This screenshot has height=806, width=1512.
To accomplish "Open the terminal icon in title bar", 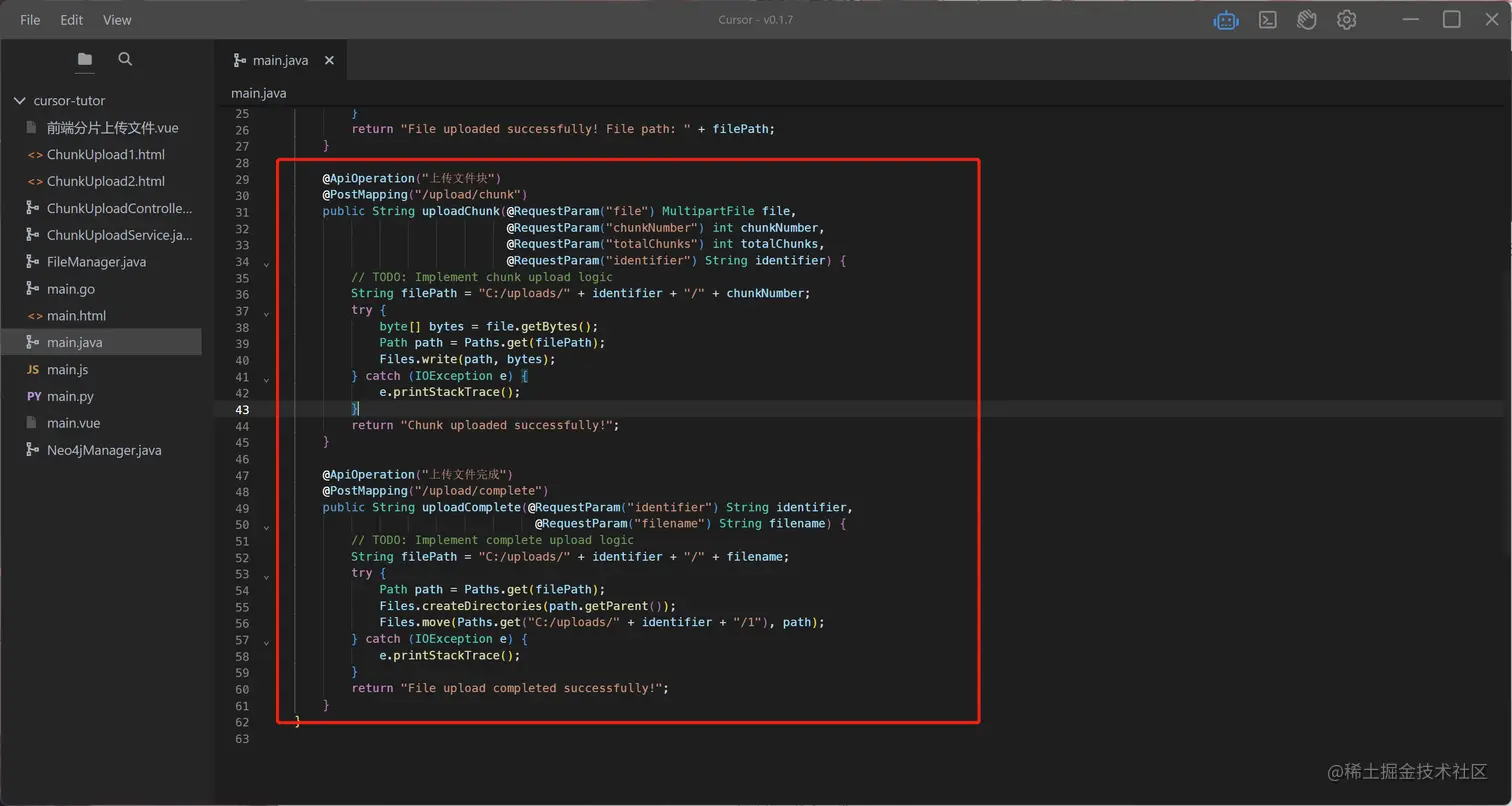I will tap(1267, 20).
